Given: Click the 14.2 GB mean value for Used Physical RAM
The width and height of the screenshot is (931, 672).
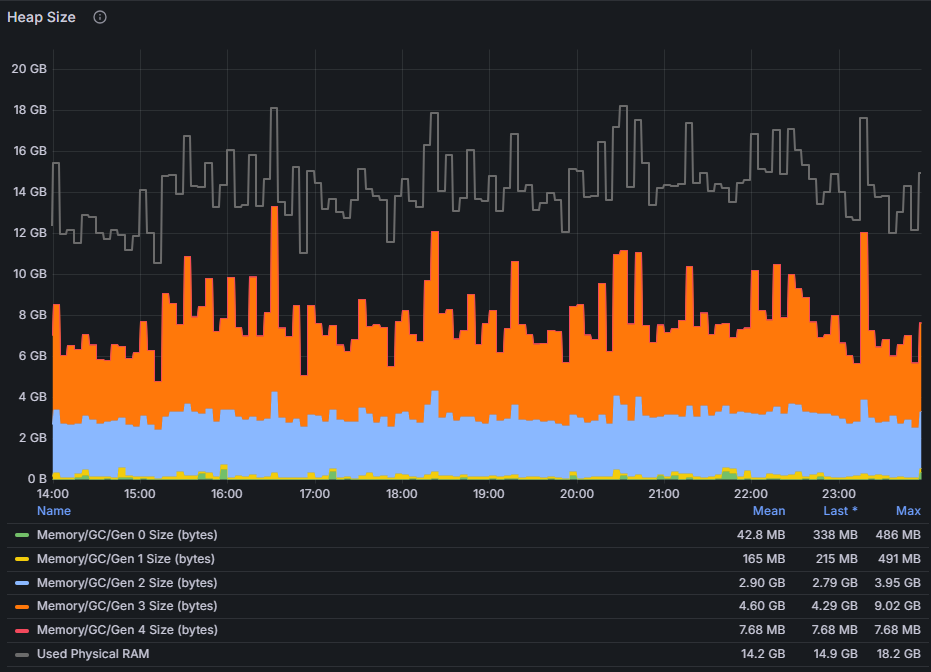Looking at the screenshot, I should 763,654.
